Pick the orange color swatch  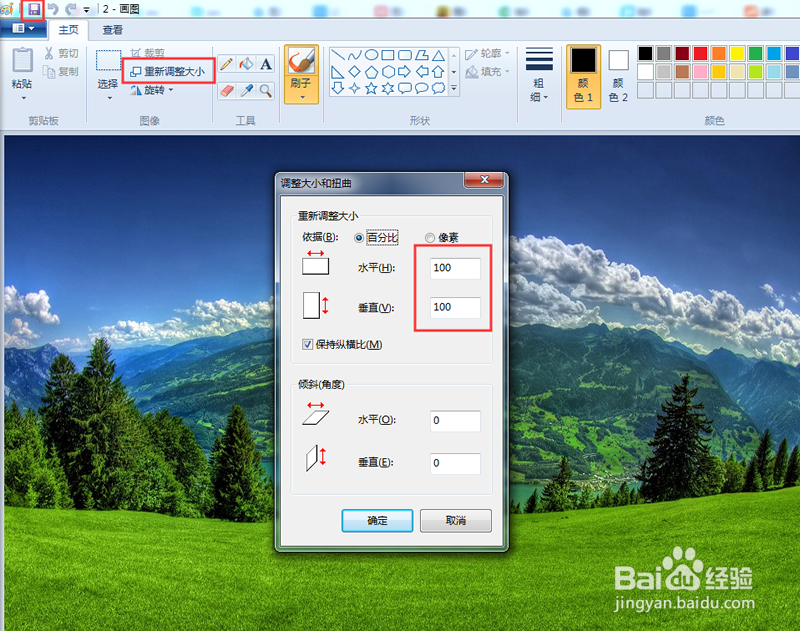click(718, 53)
